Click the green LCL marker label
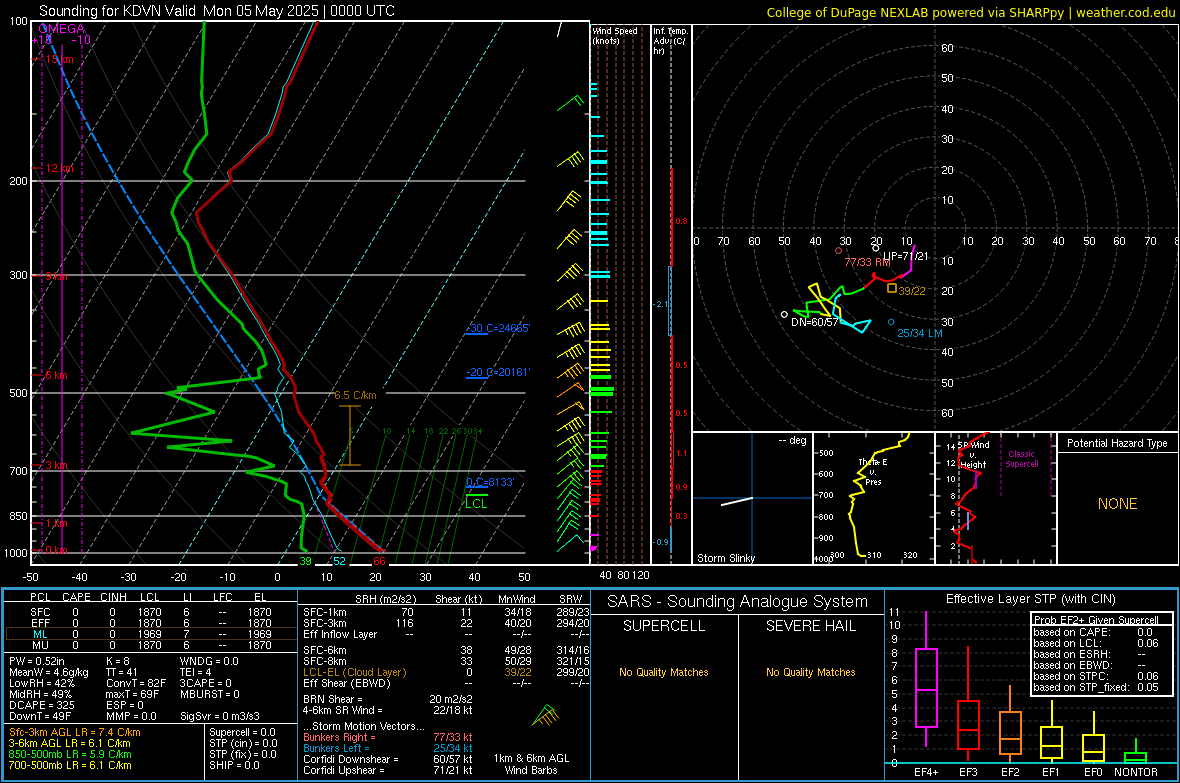1180x783 pixels. click(x=476, y=504)
